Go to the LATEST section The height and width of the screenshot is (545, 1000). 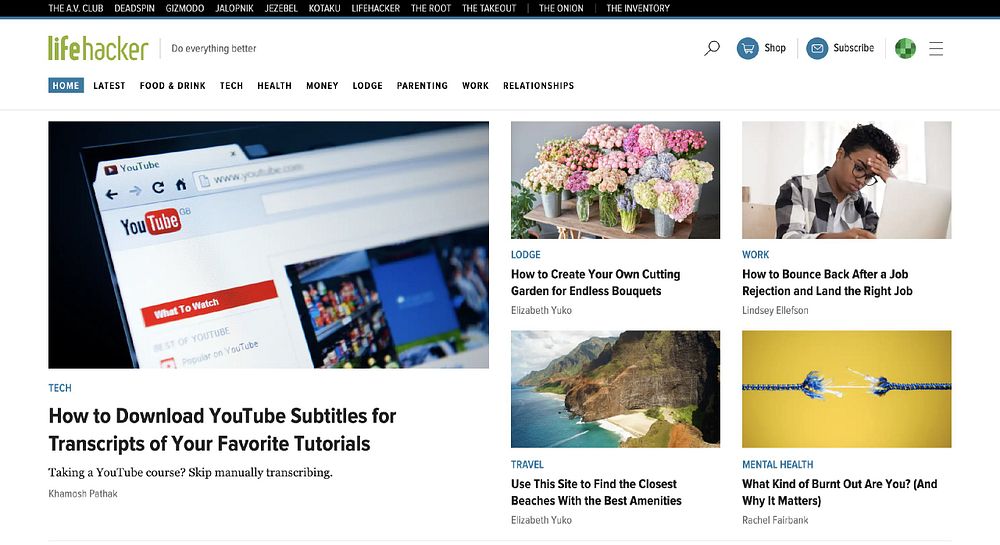109,85
